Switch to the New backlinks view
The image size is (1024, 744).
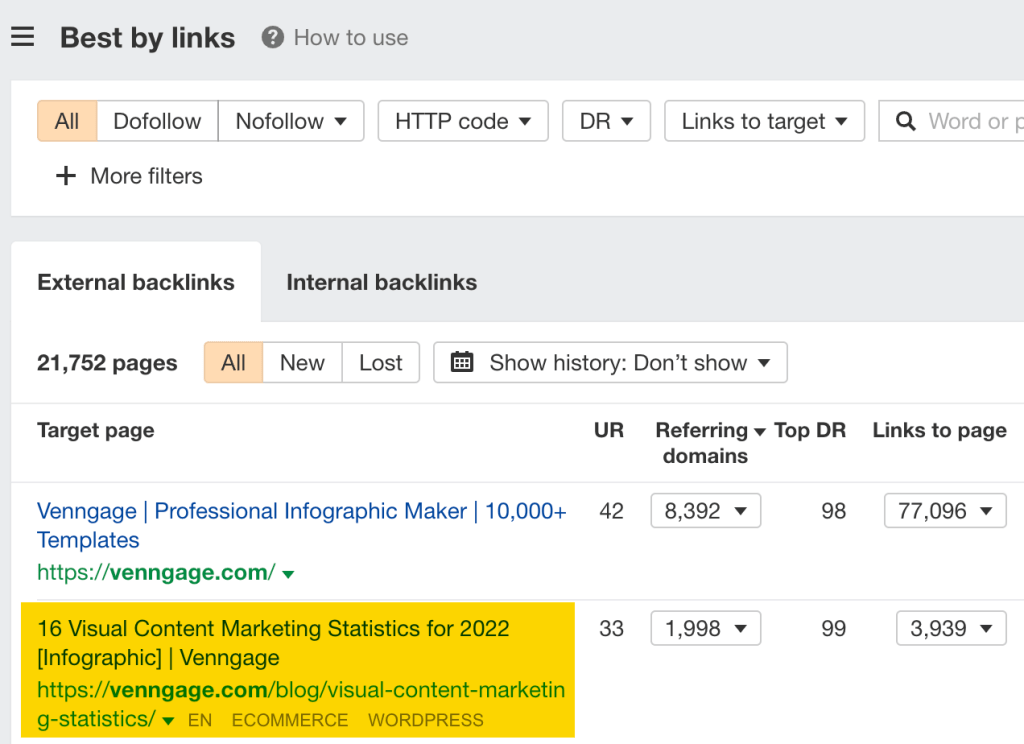coord(301,362)
